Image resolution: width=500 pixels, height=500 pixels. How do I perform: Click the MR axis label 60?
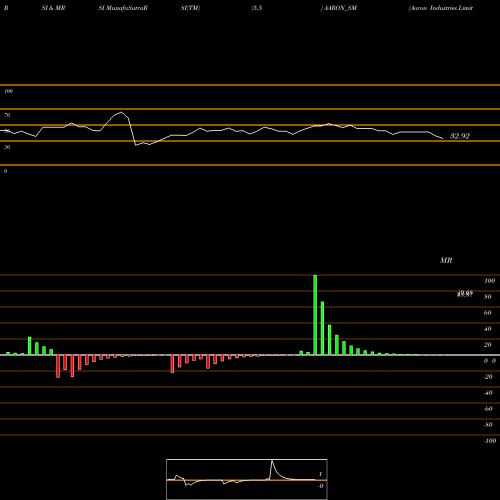(488, 313)
